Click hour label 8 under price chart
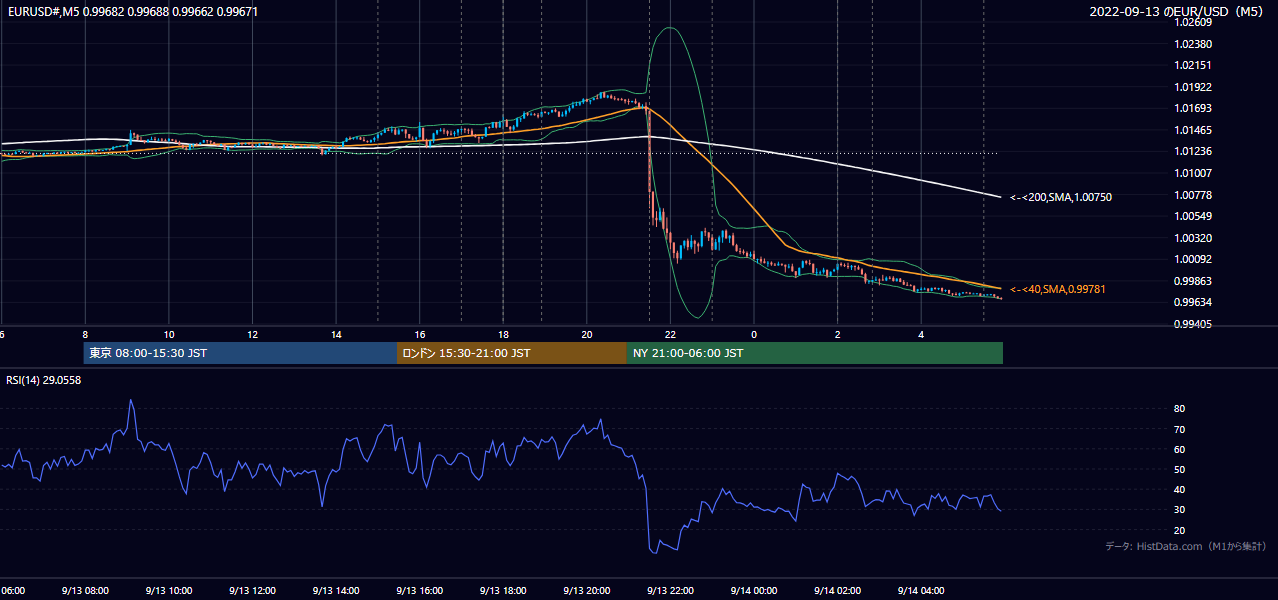 pyautogui.click(x=85, y=335)
